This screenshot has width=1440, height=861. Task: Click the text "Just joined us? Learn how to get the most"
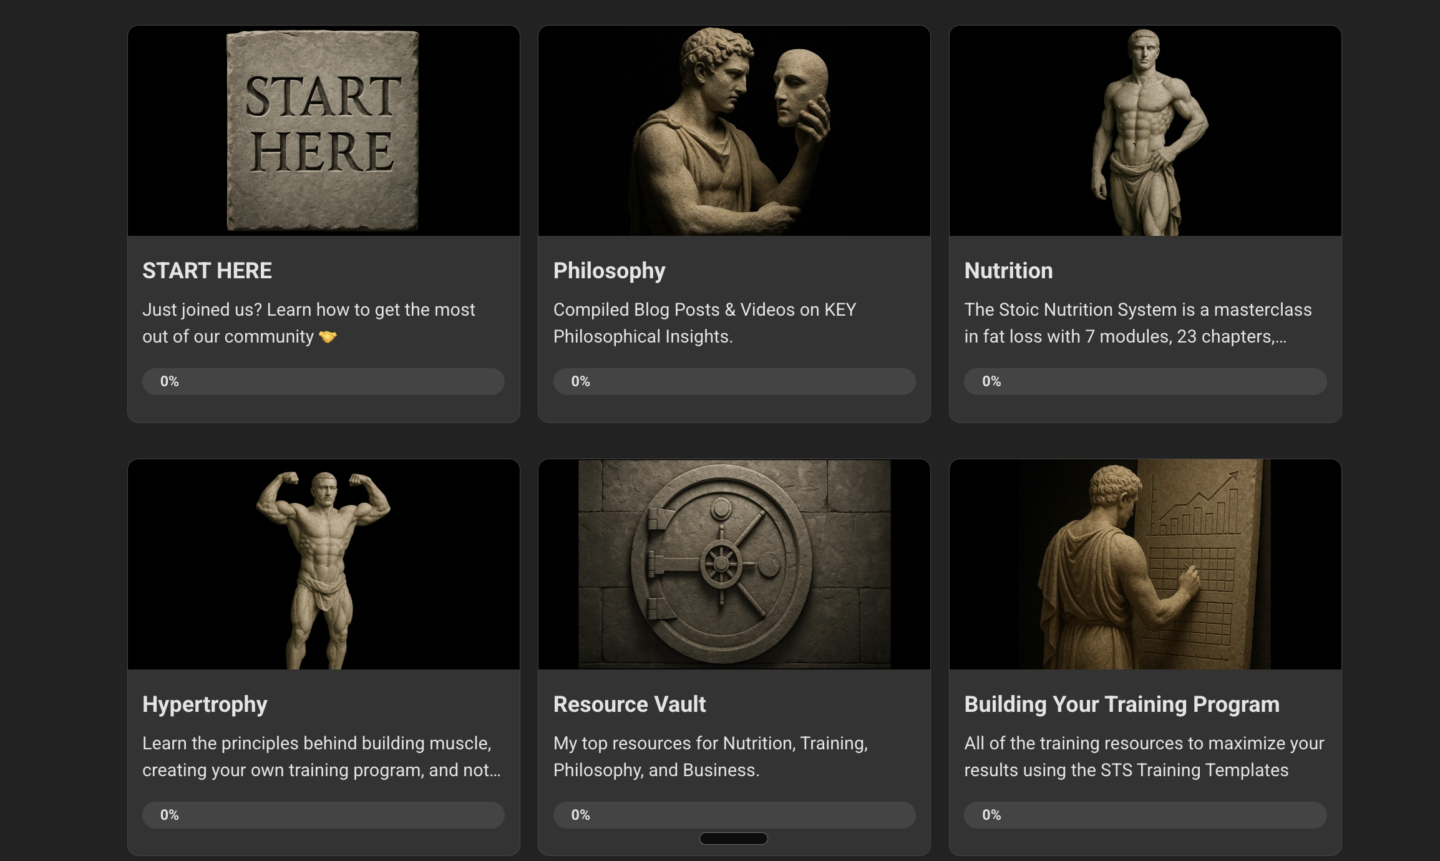(309, 310)
